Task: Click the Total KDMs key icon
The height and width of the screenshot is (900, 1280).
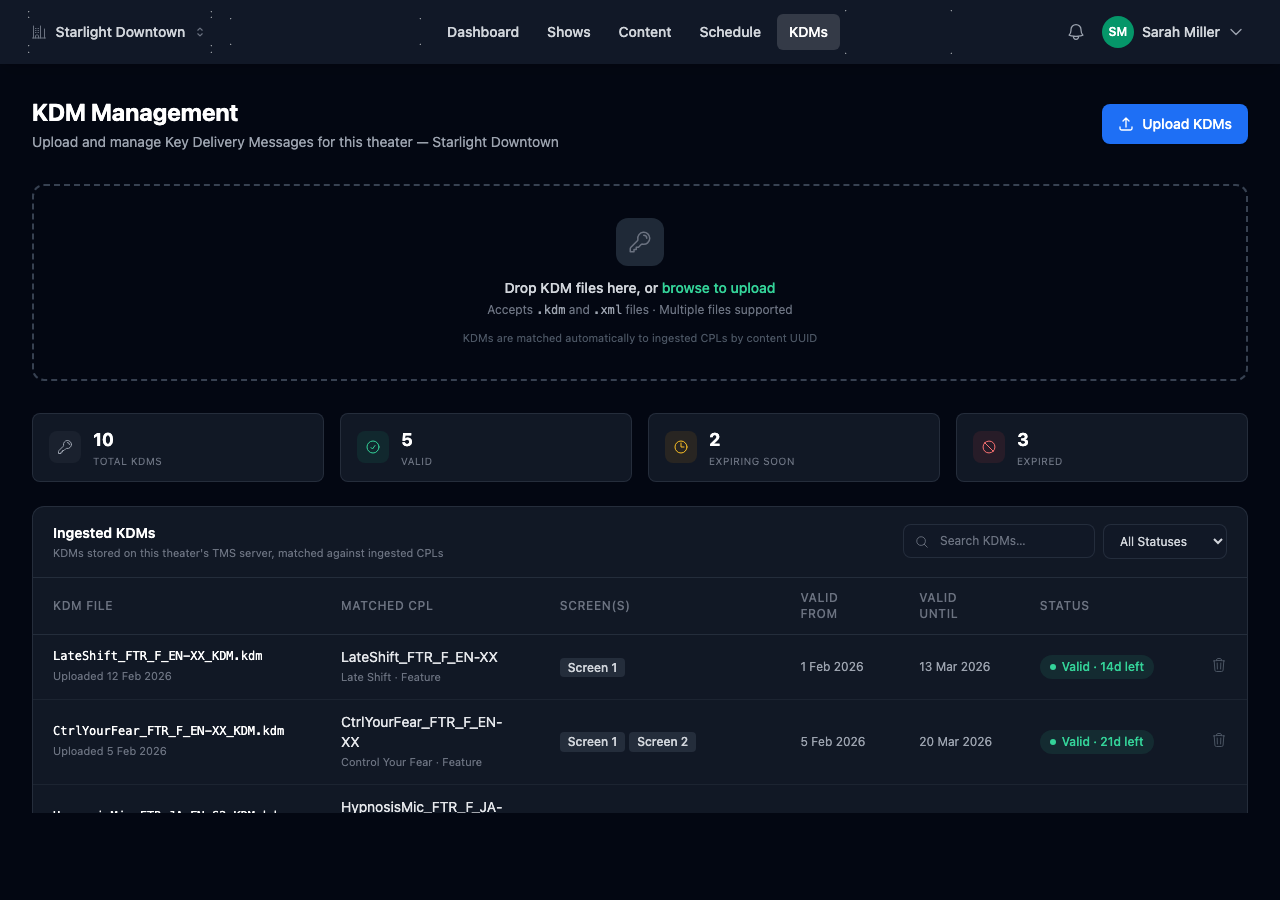Action: (65, 447)
